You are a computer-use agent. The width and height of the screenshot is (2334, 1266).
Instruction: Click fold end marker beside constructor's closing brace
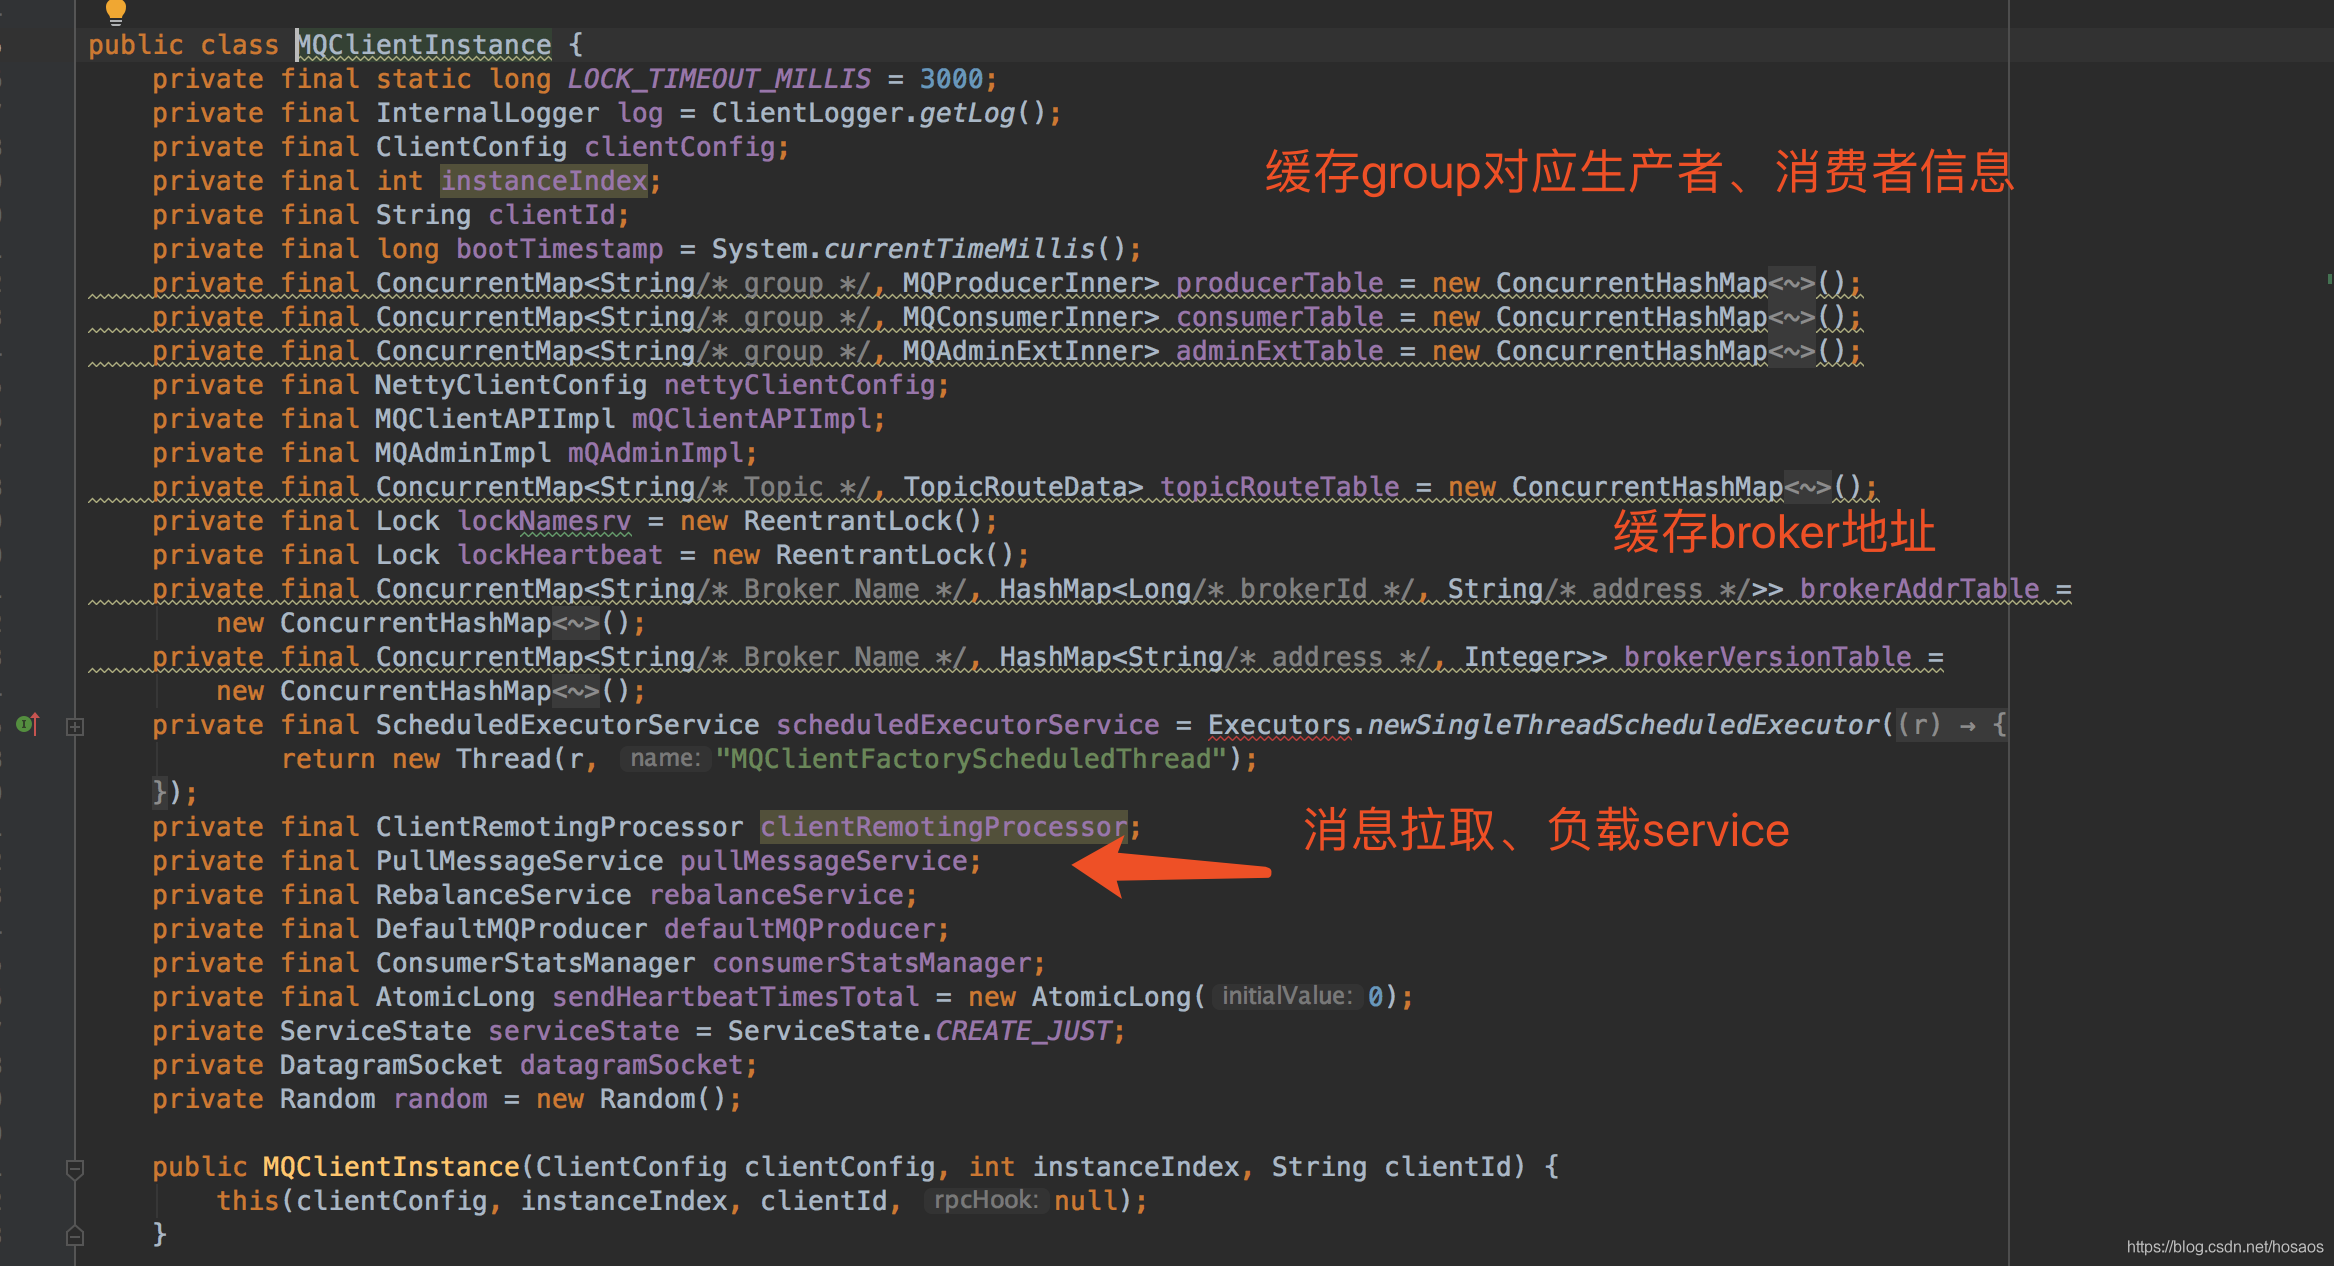75,1236
